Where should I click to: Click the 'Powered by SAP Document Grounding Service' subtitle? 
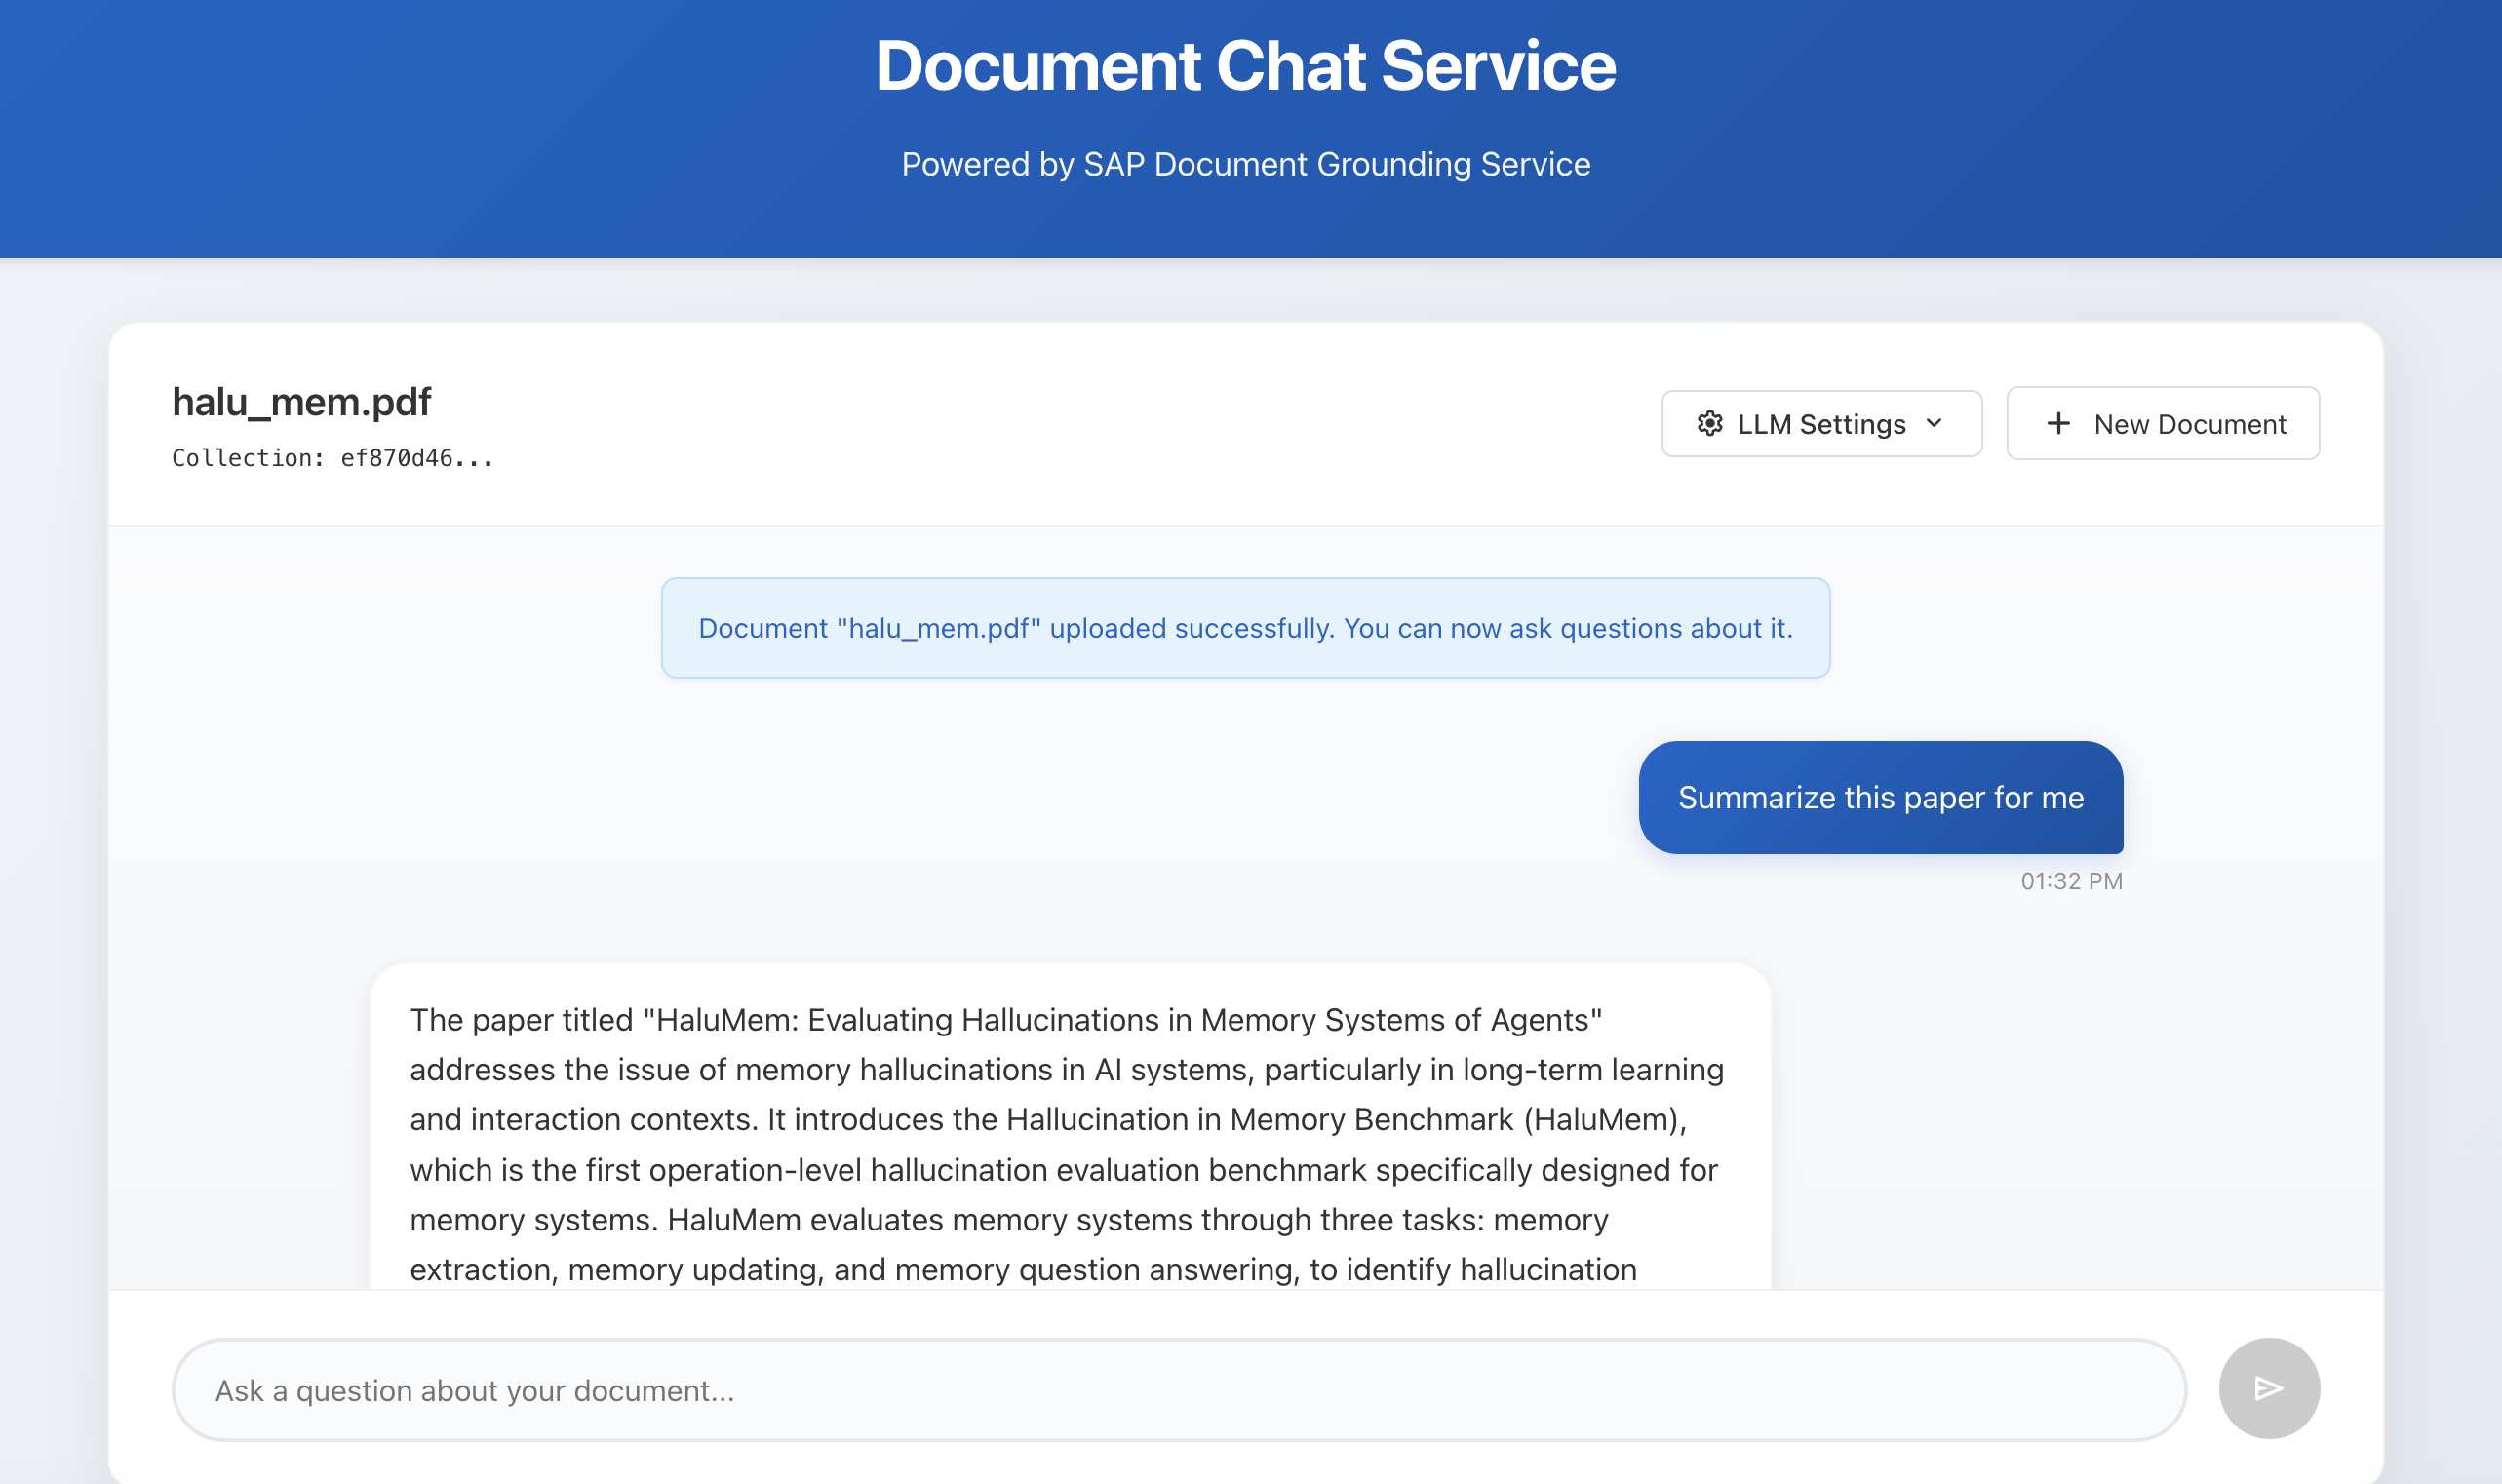pyautogui.click(x=1245, y=164)
